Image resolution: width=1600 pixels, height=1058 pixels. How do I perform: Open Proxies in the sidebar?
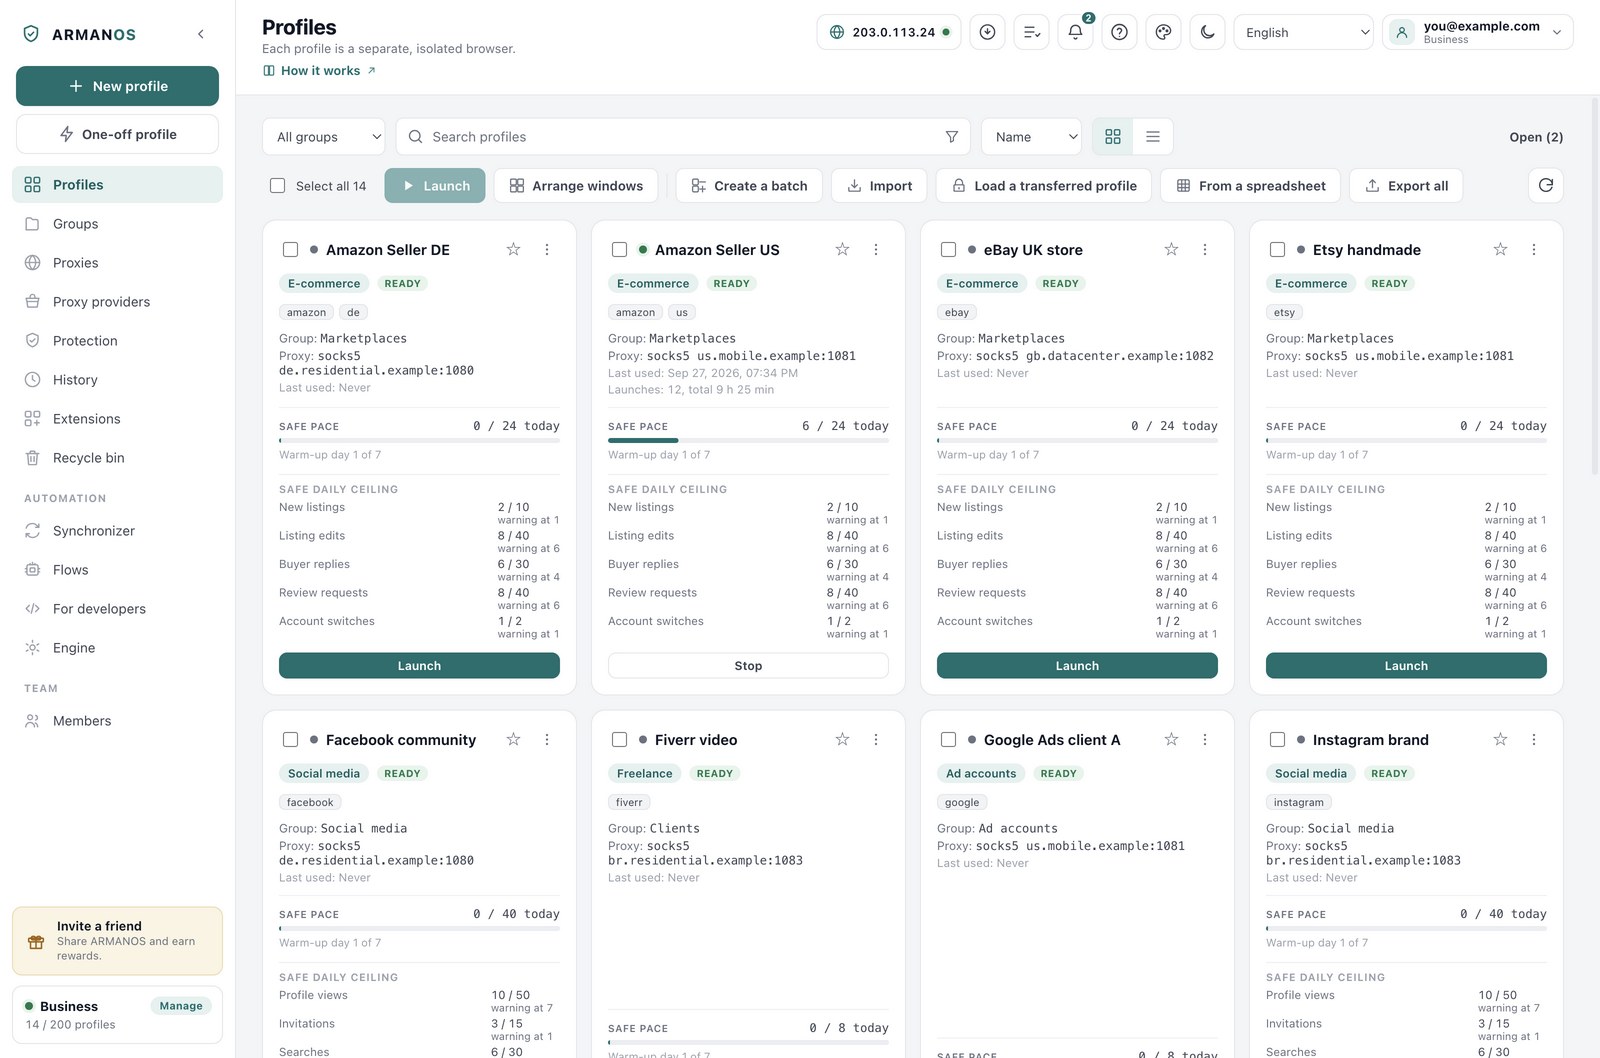pyautogui.click(x=117, y=263)
